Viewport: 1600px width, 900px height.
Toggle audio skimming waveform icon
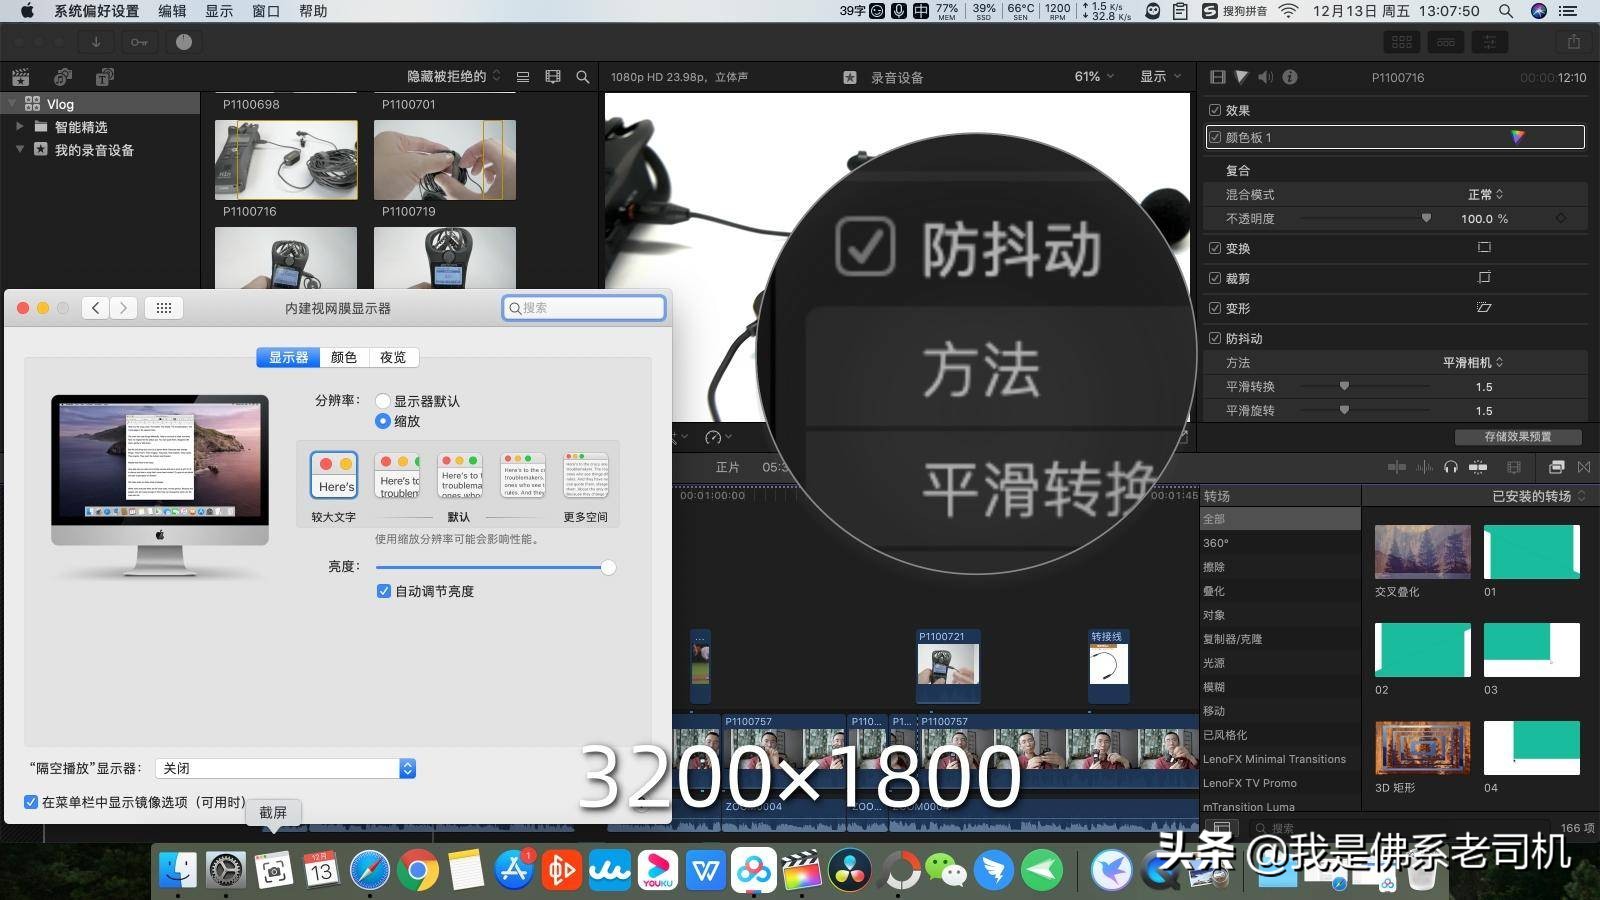pos(1424,467)
